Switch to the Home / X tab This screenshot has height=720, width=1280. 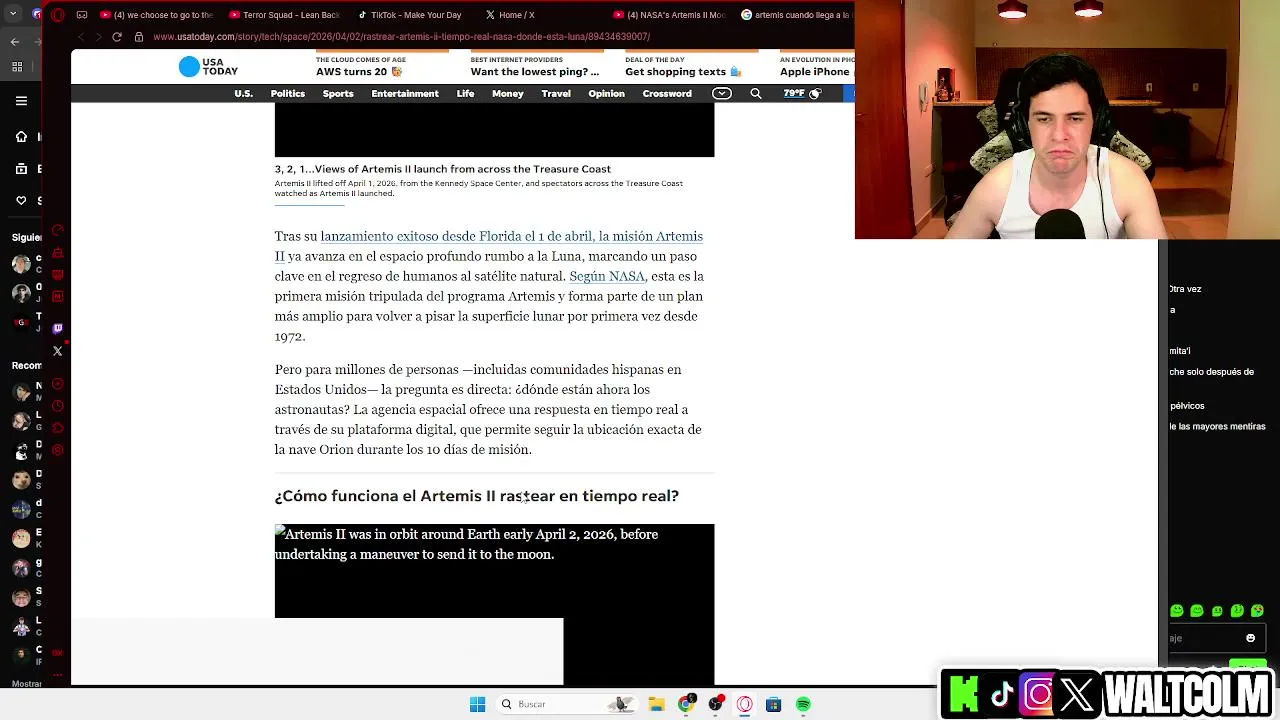tap(510, 15)
